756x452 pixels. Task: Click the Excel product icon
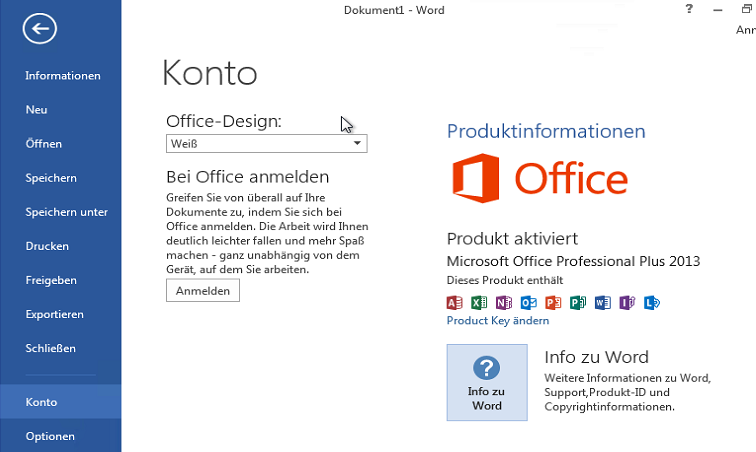tap(479, 302)
